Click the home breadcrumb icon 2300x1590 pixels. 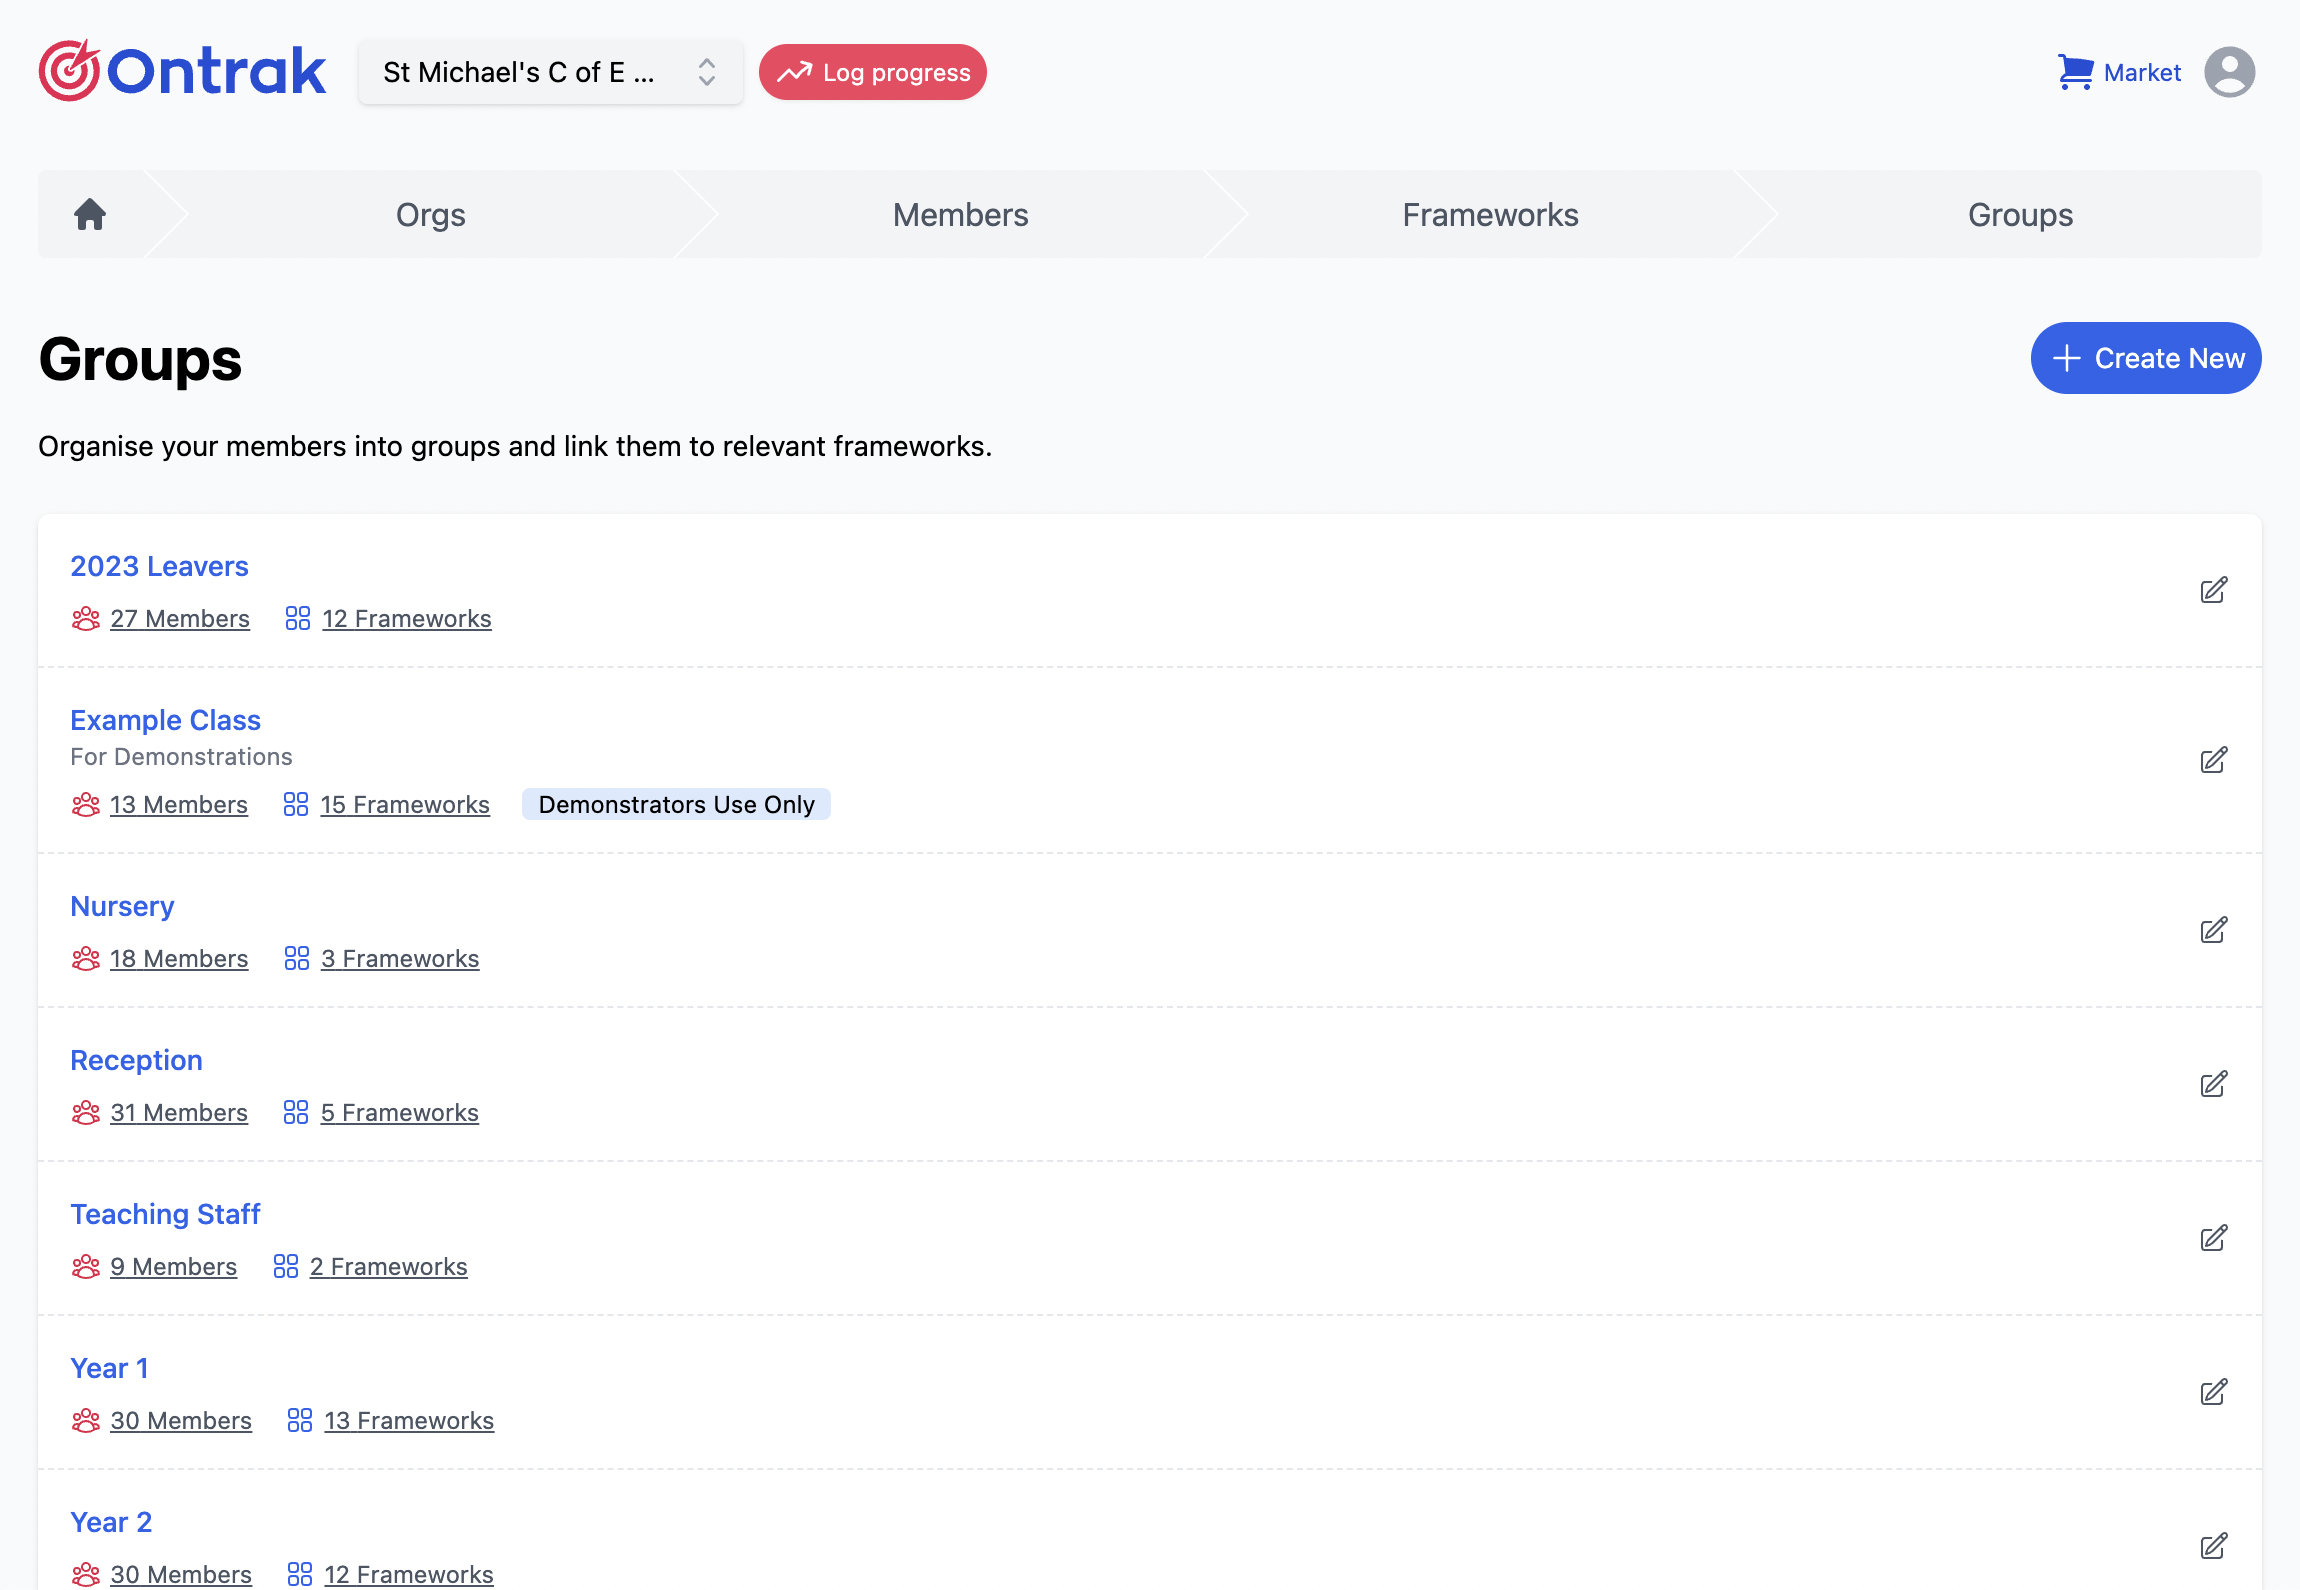(x=89, y=213)
